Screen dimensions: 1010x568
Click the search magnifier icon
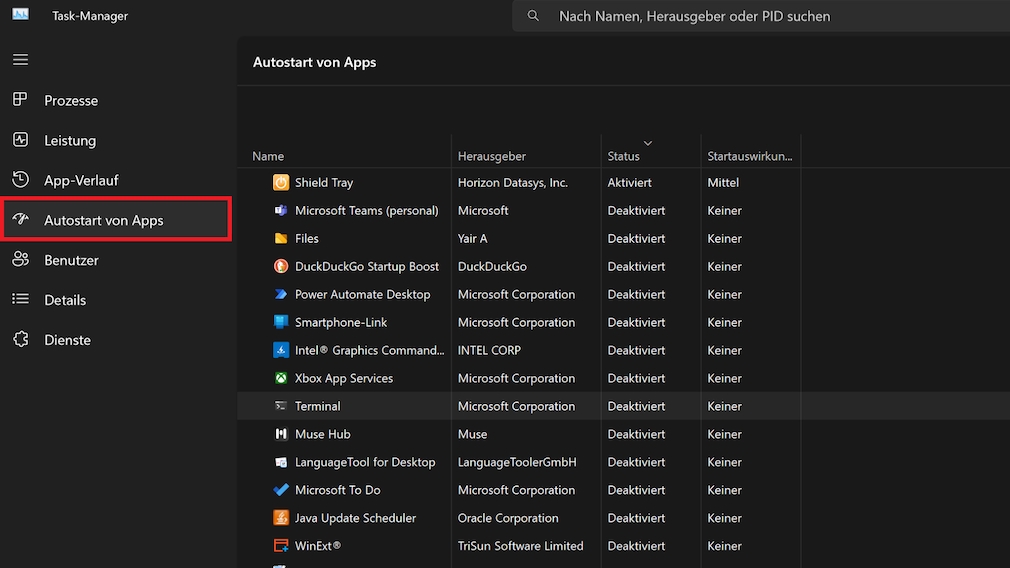click(x=533, y=15)
